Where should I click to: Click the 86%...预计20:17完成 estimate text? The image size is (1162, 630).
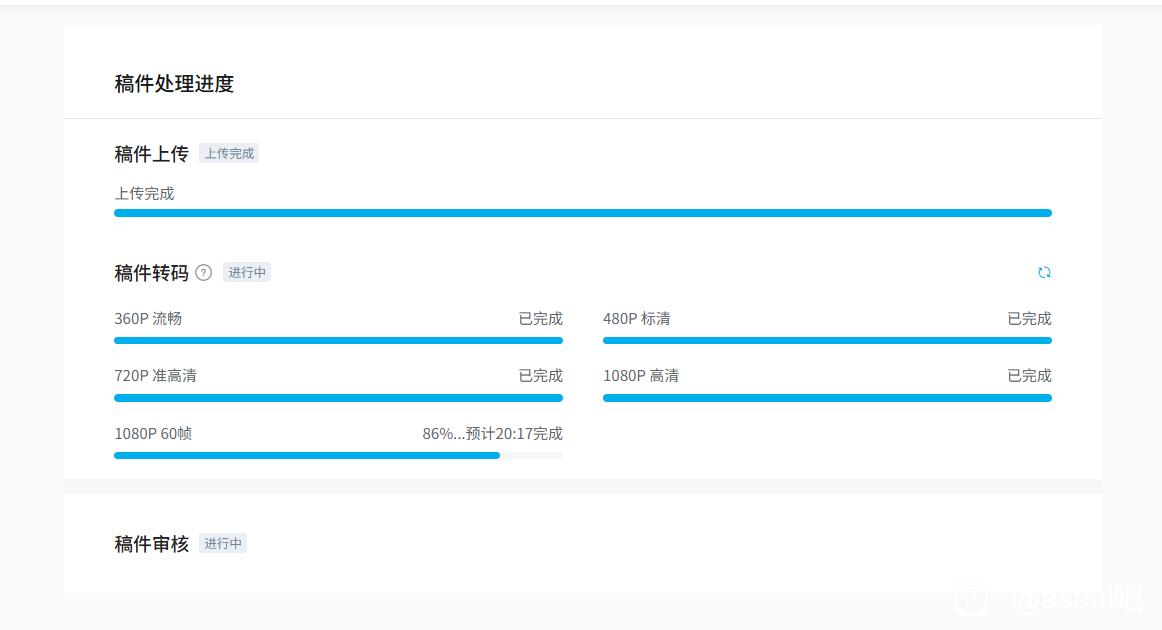click(492, 434)
